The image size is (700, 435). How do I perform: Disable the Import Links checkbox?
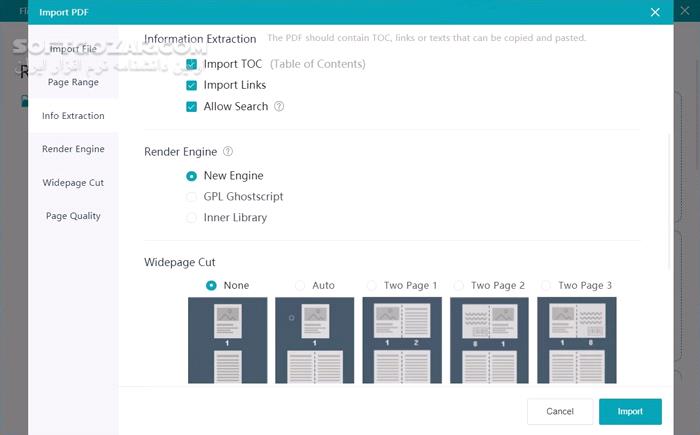coord(192,85)
